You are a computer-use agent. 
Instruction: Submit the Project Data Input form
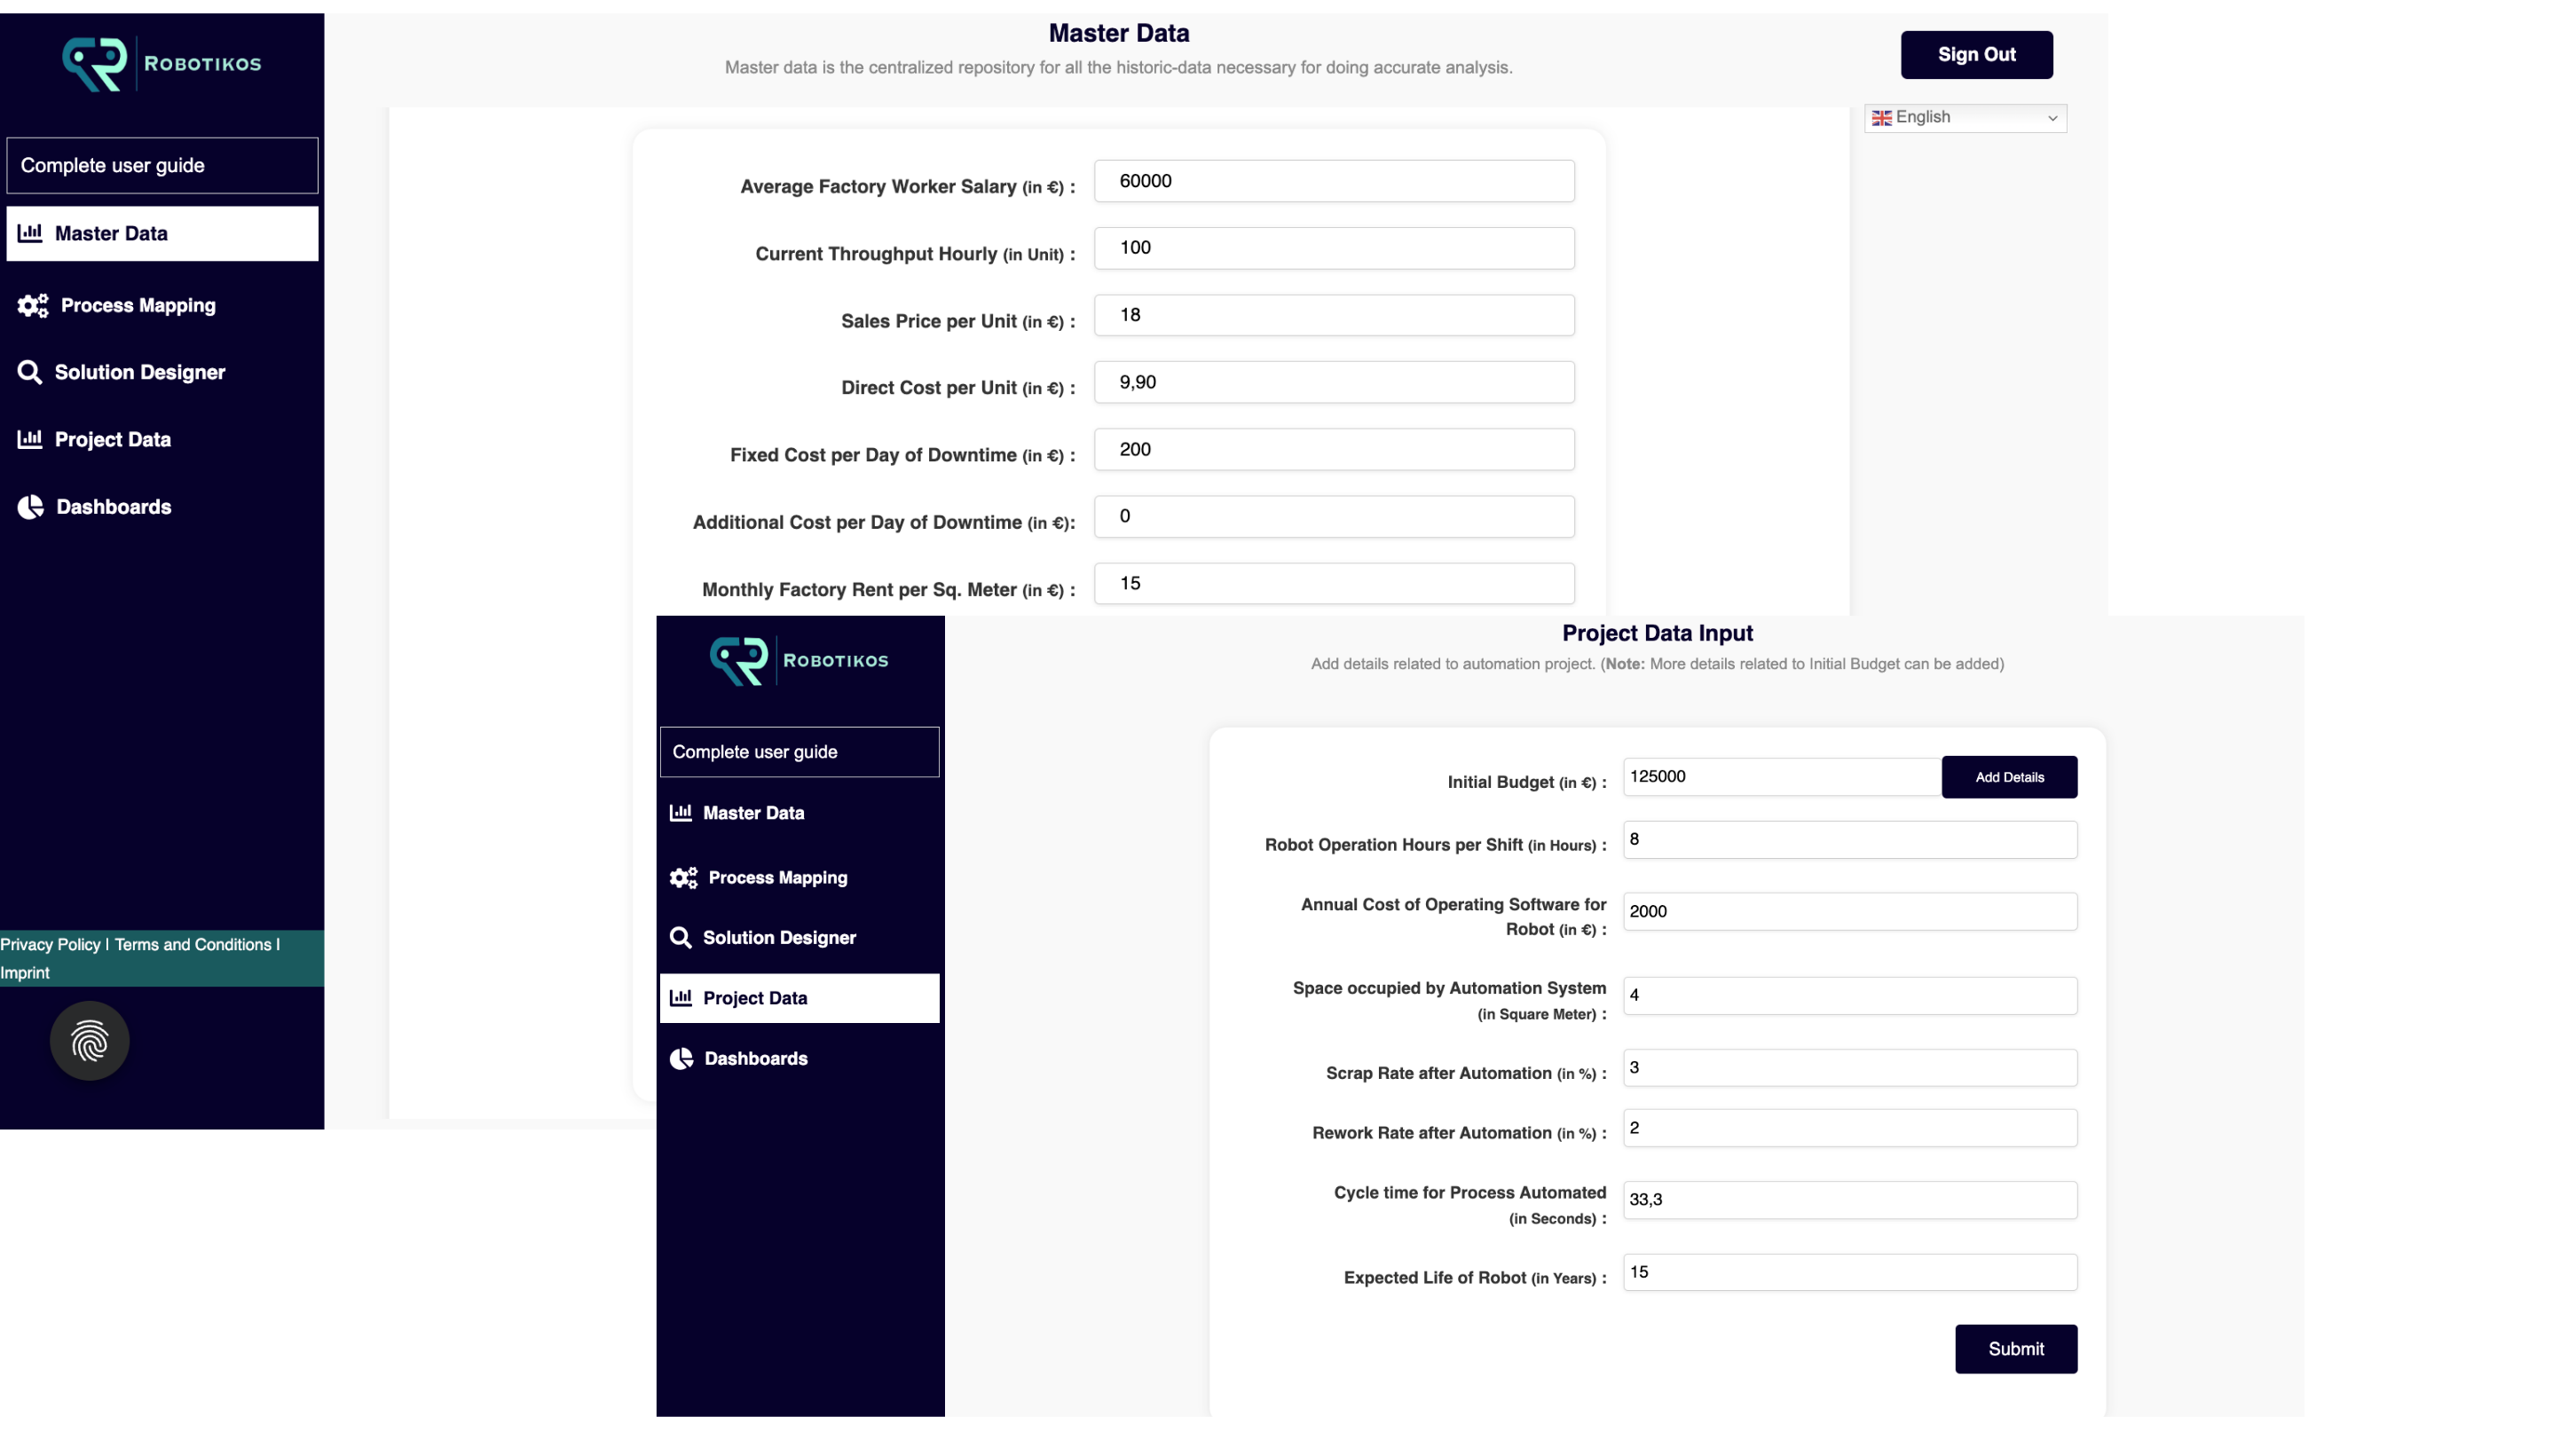(x=2017, y=1347)
